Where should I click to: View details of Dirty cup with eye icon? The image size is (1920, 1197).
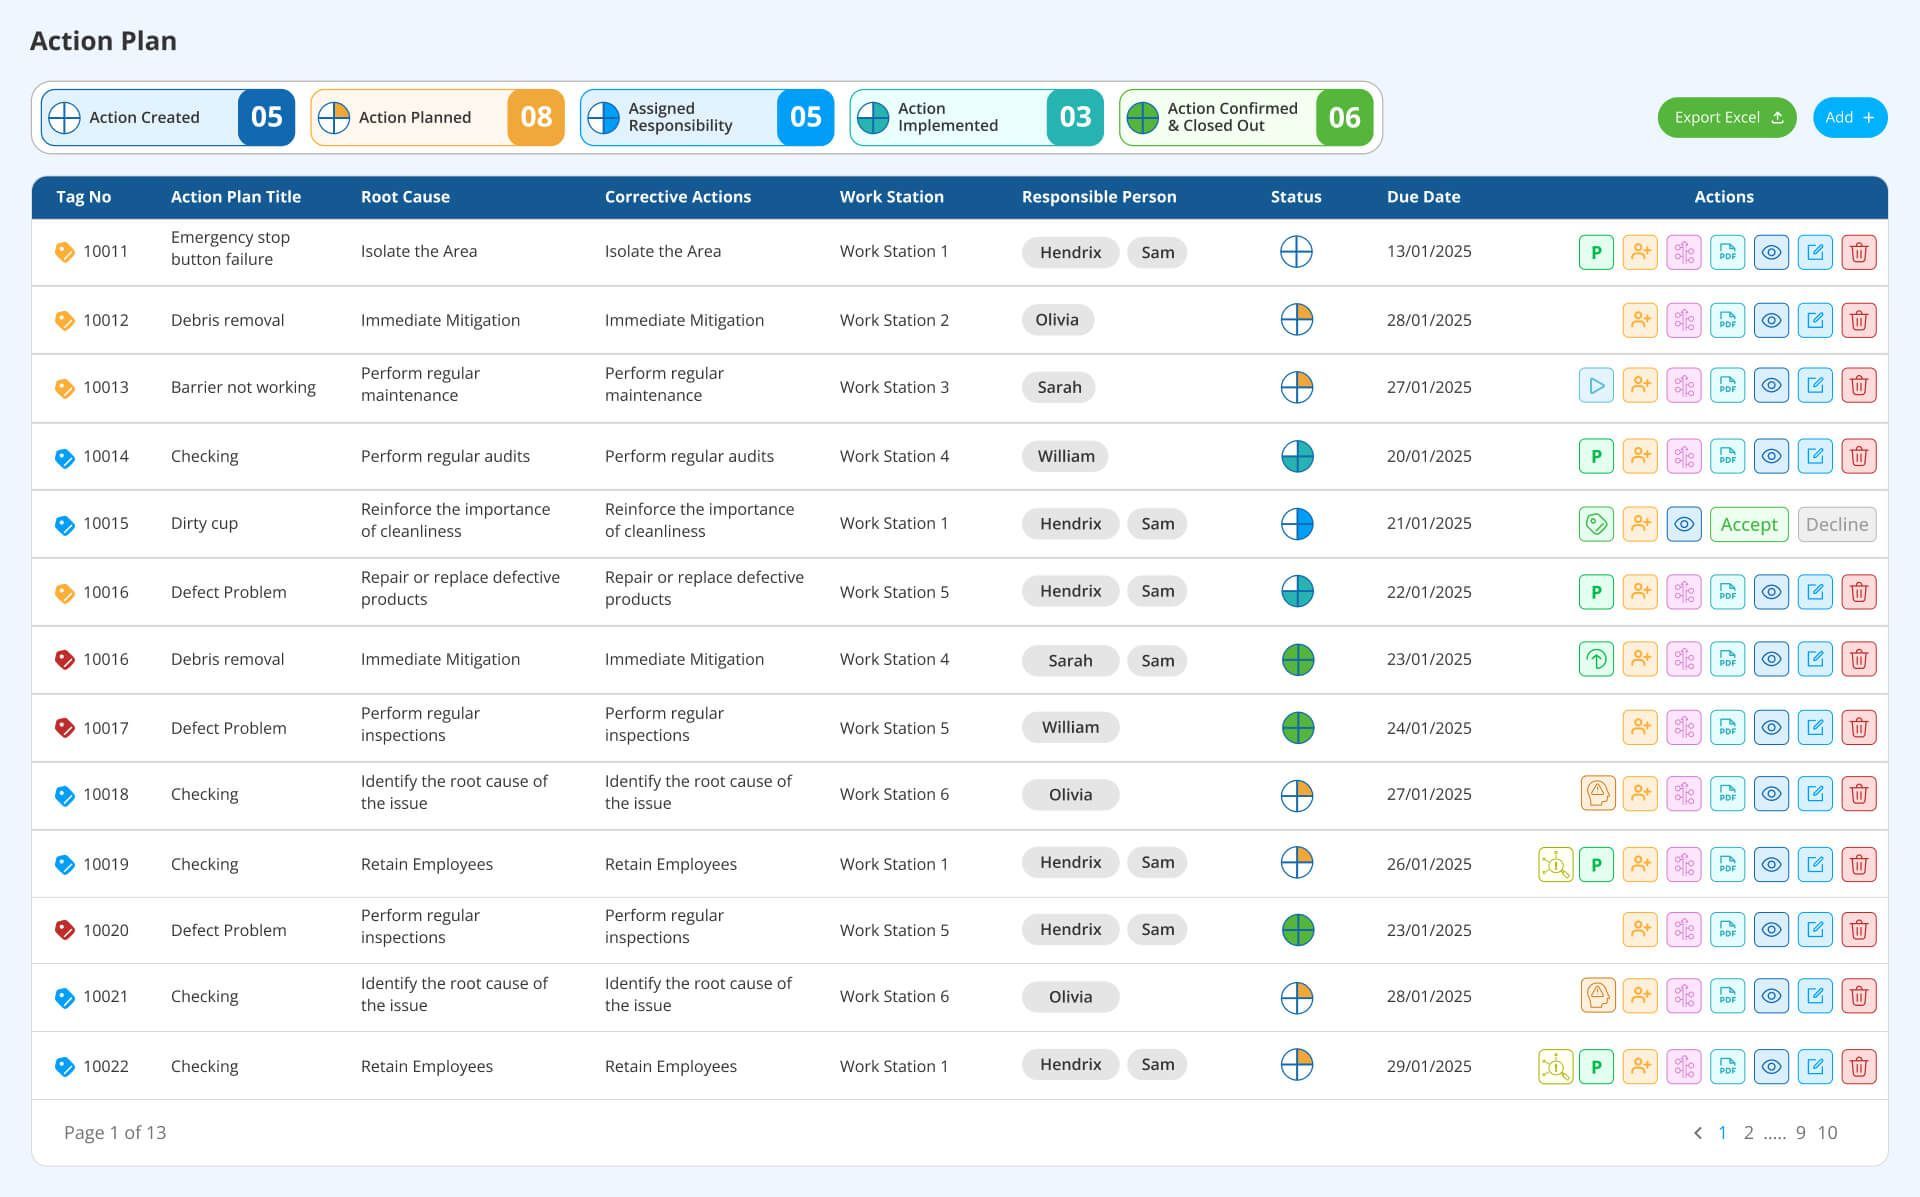point(1684,523)
